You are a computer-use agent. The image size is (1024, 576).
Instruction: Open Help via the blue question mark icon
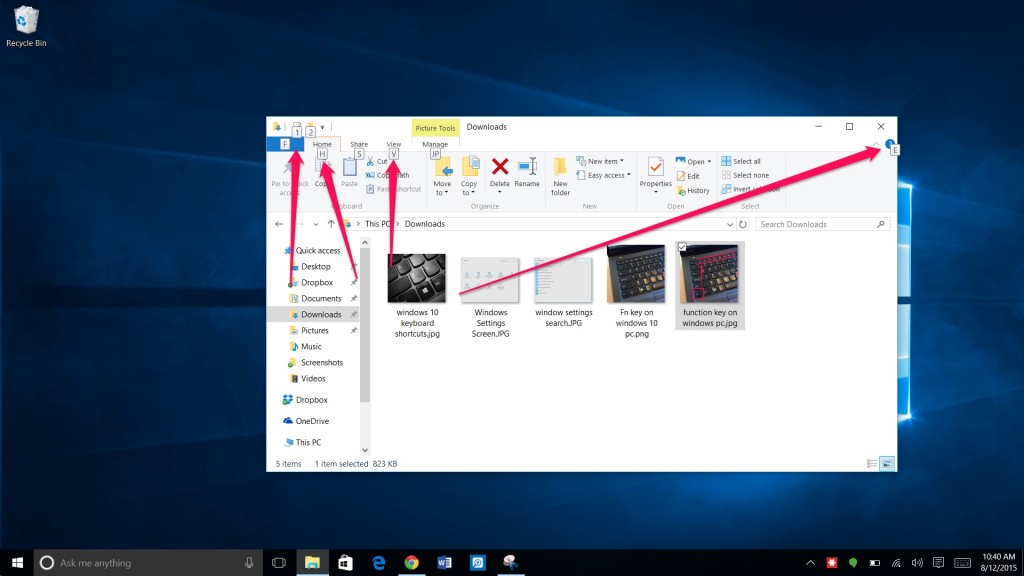(890, 143)
